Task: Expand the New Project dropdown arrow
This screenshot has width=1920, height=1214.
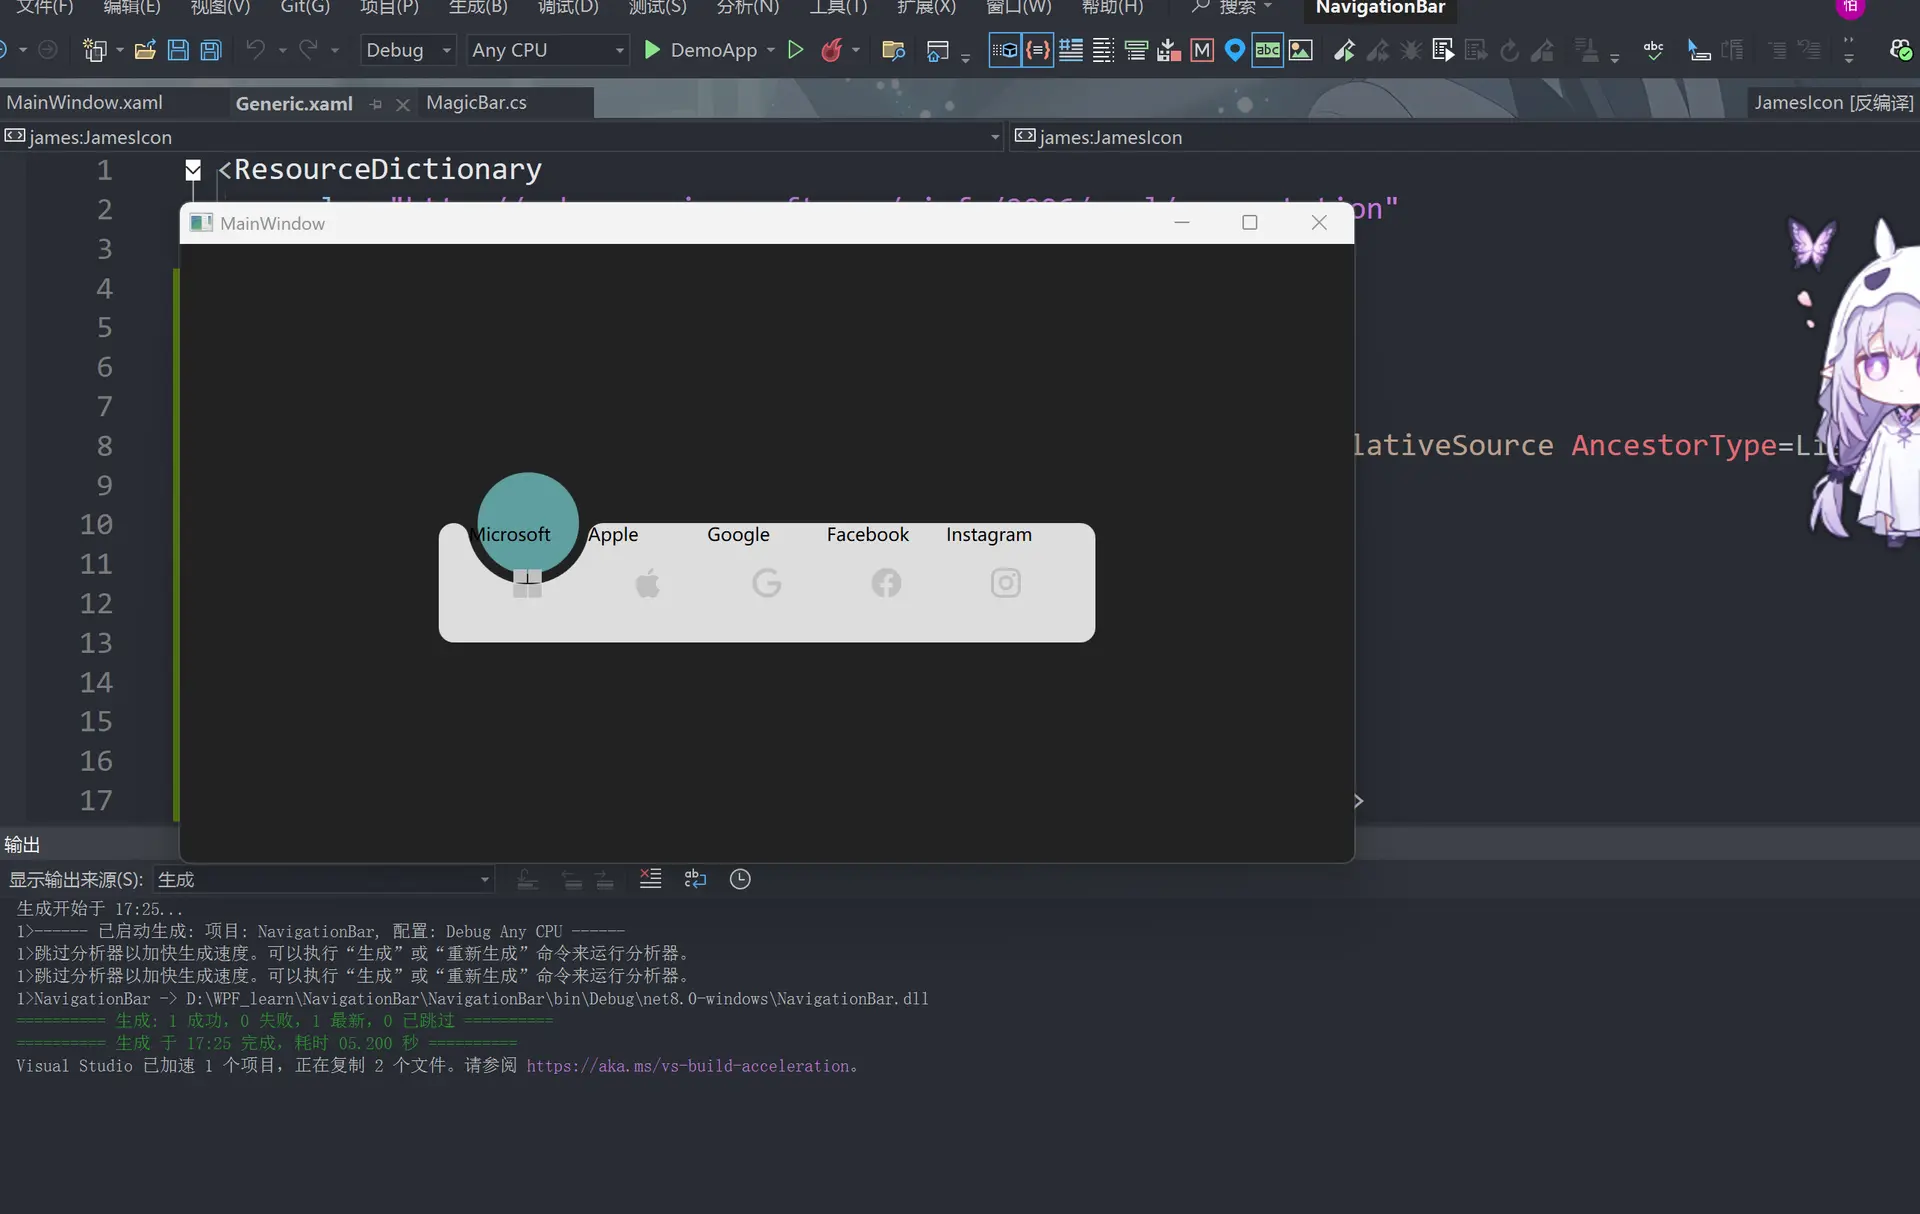Action: click(x=120, y=50)
